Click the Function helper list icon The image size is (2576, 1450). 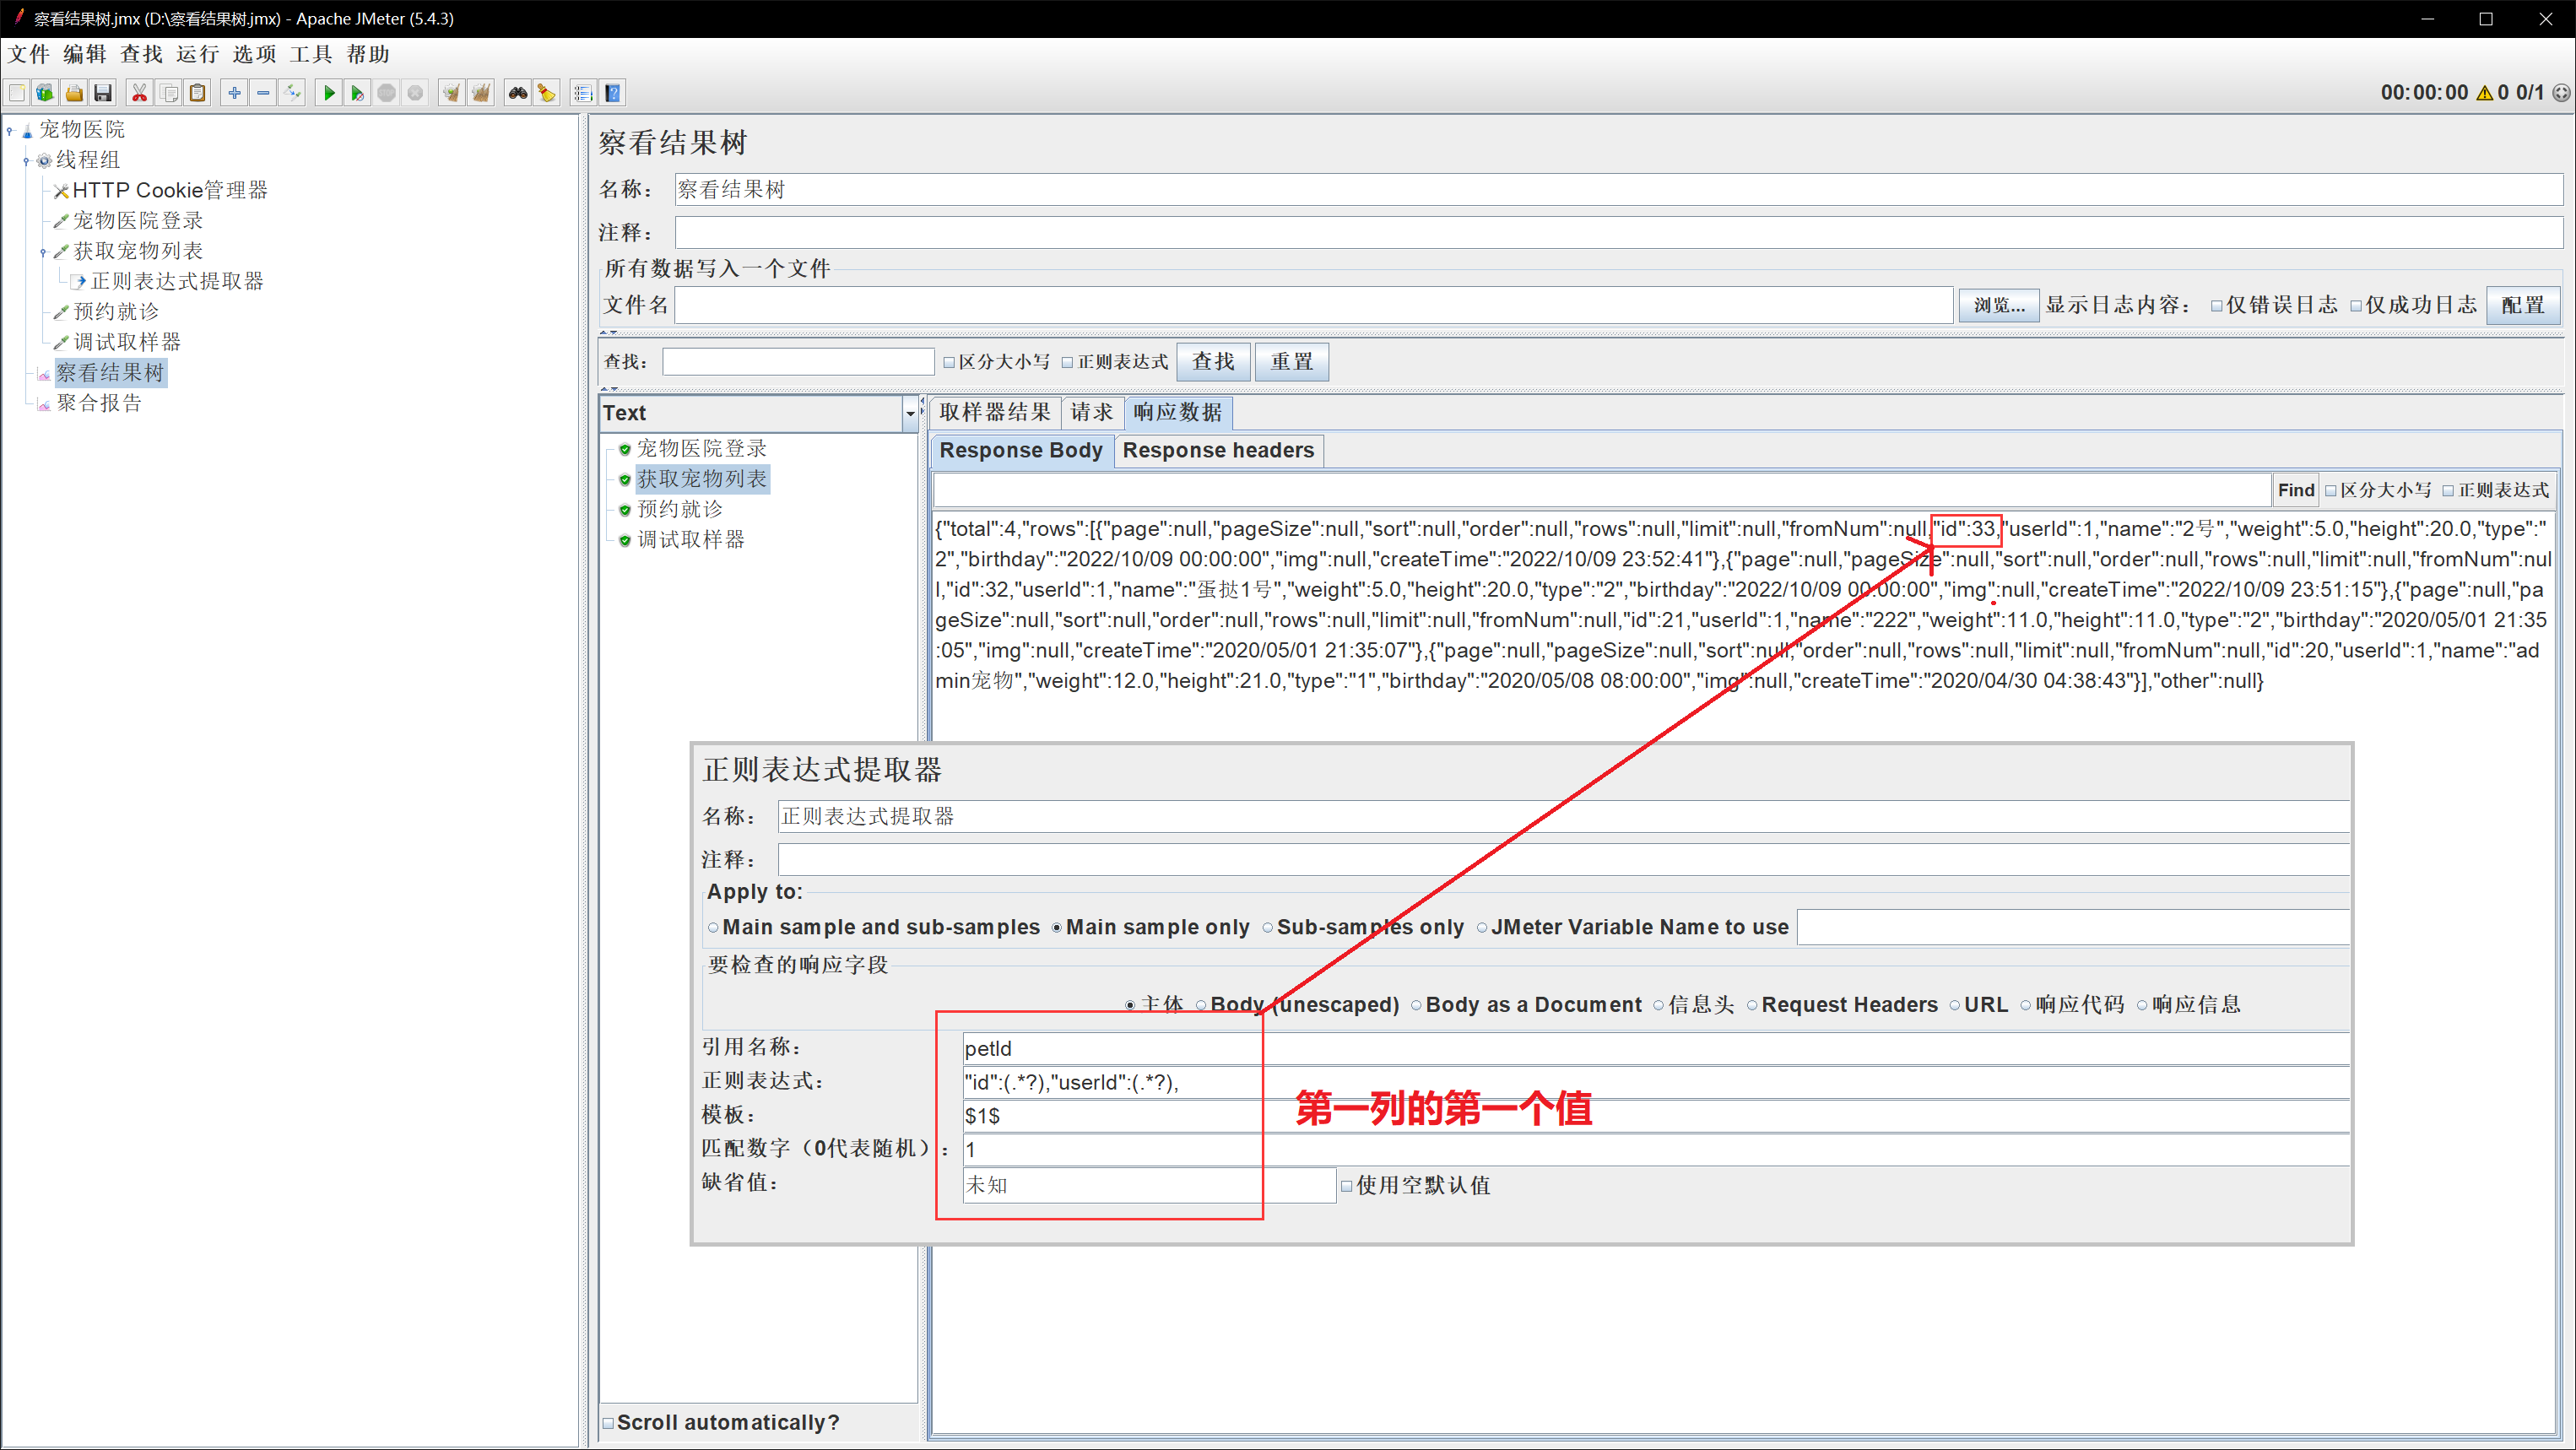pos(583,93)
